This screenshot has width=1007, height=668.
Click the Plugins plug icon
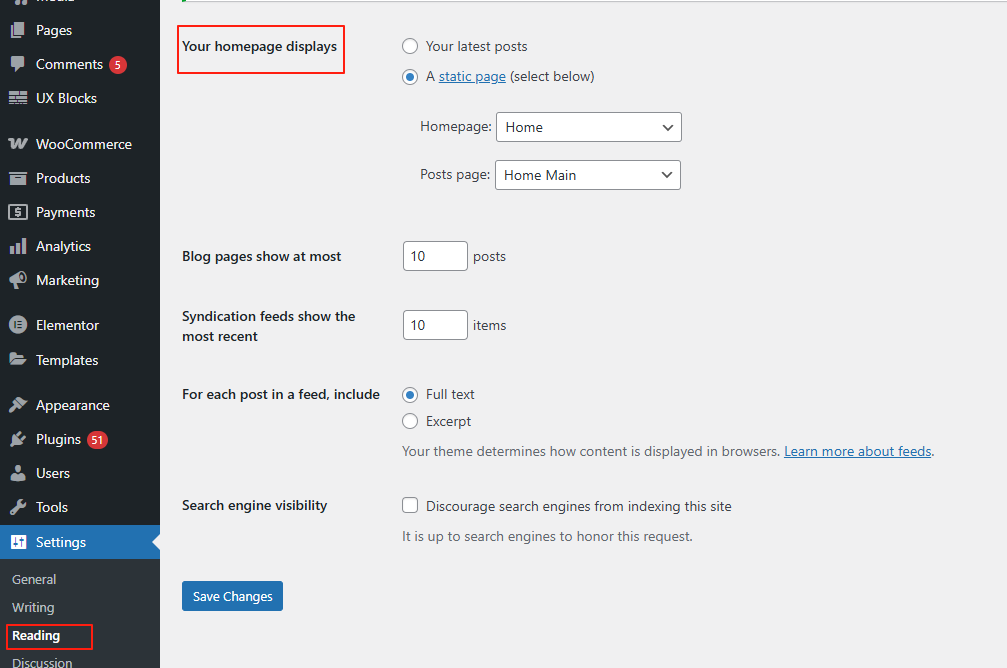point(18,439)
